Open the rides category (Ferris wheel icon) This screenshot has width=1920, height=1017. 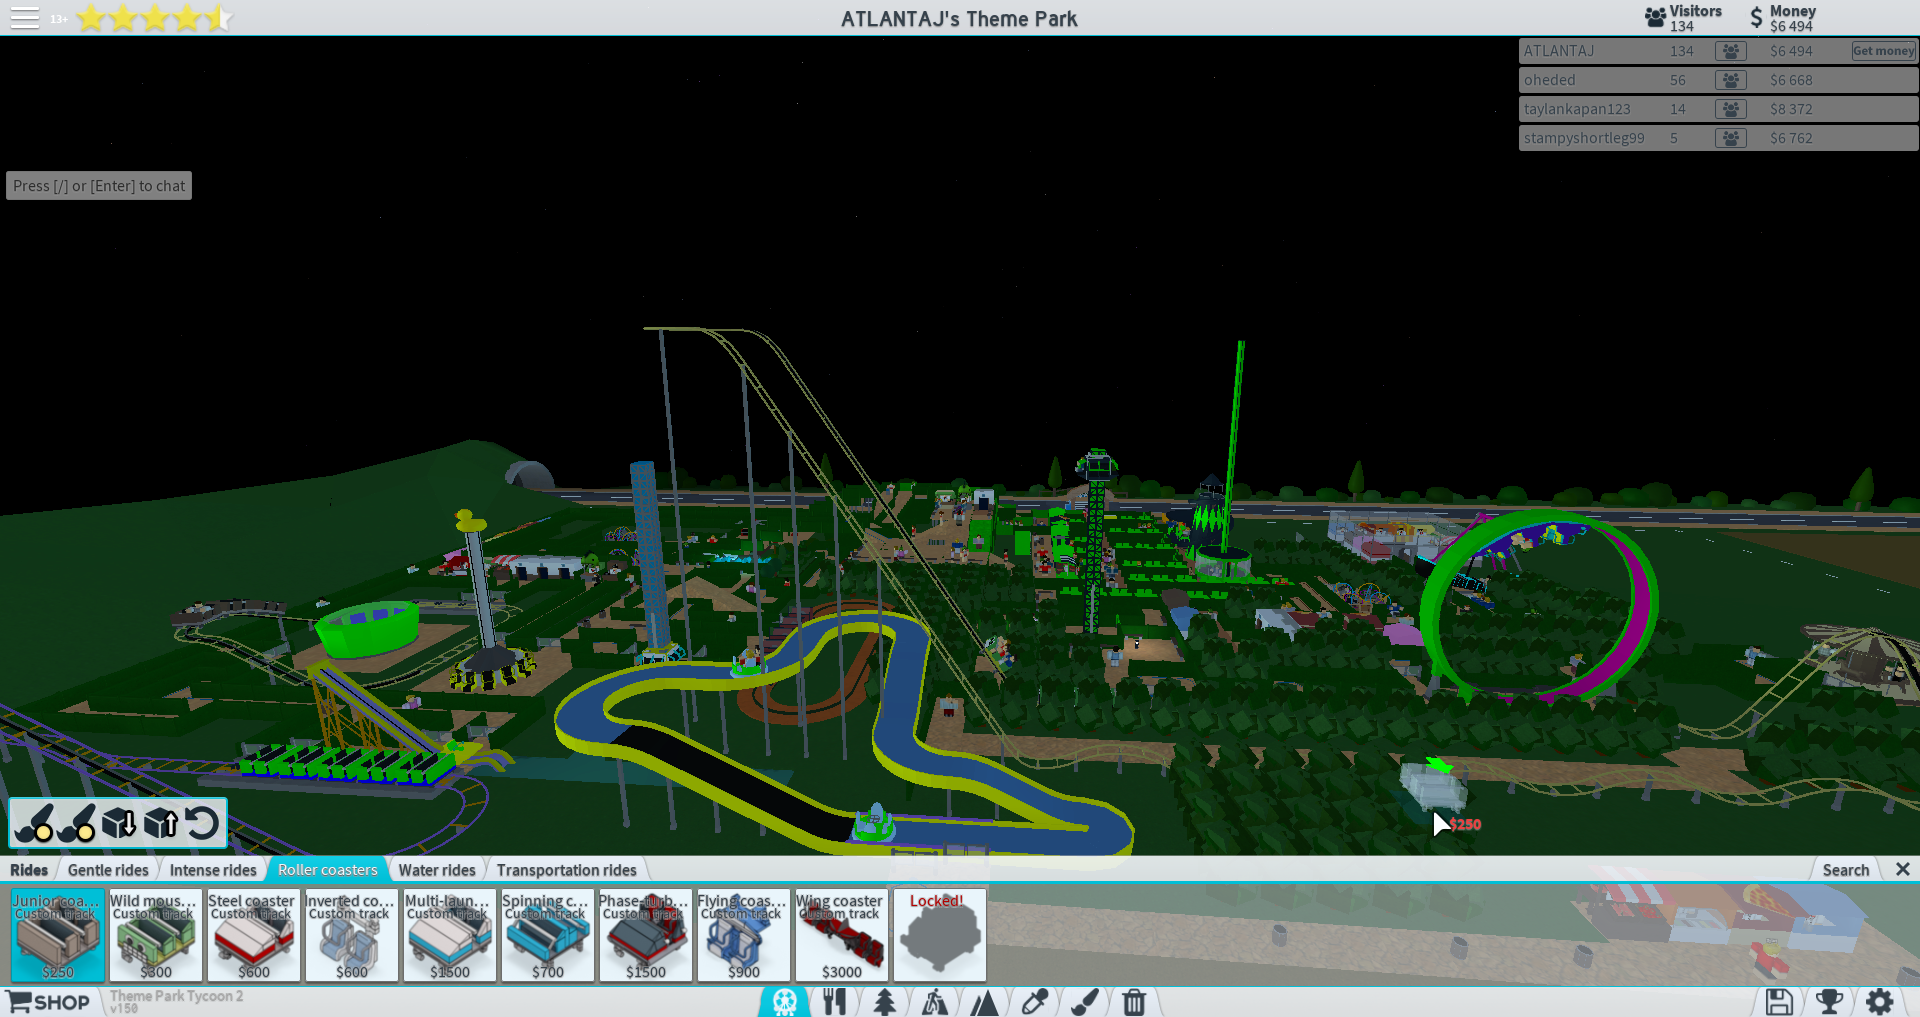(x=784, y=1001)
